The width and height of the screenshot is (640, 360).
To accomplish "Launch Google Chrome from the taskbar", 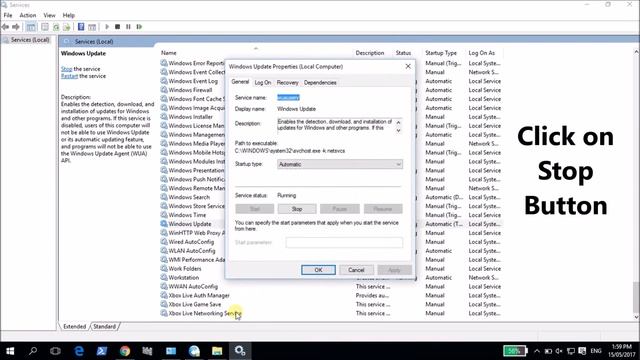I will [125, 351].
